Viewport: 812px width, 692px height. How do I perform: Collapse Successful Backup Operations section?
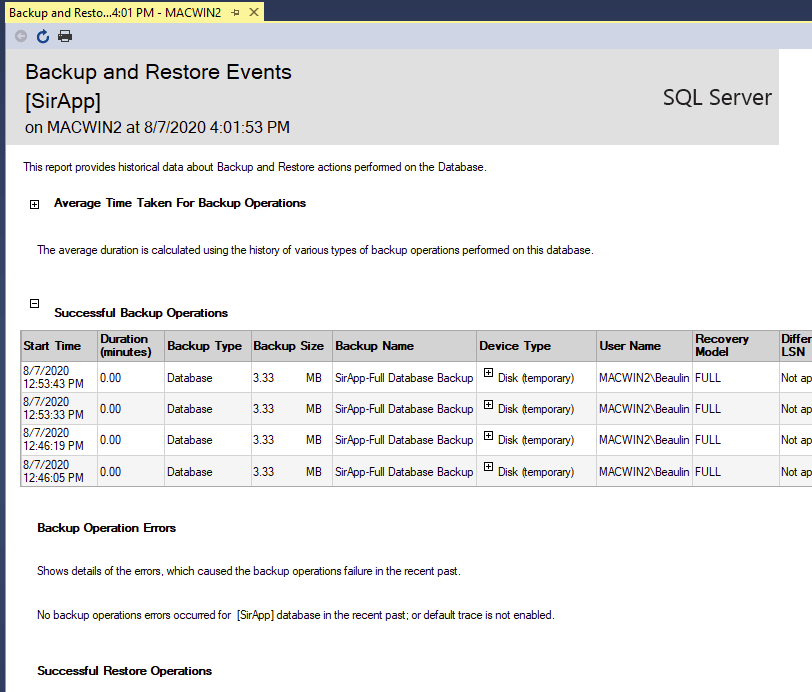(34, 303)
